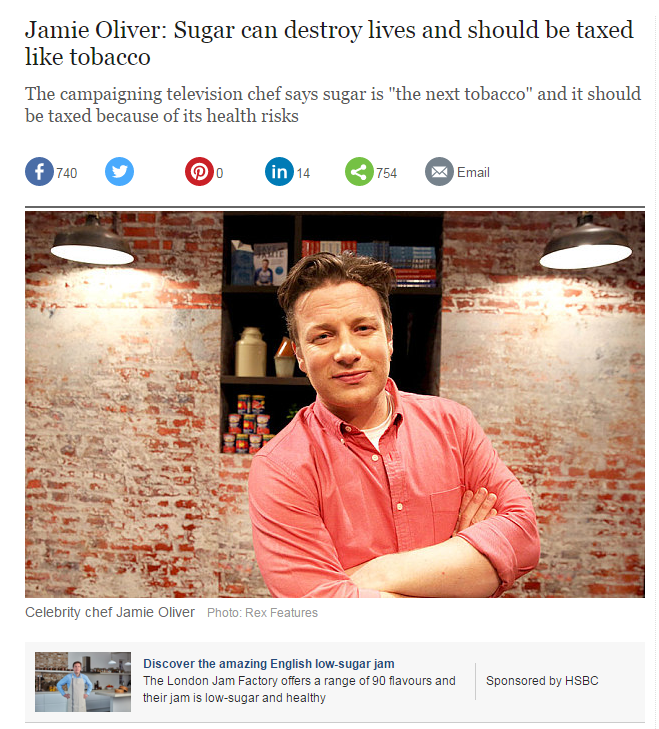Image resolution: width=659 pixels, height=729 pixels.
Task: Share on LinkedIn icon
Action: [x=279, y=172]
